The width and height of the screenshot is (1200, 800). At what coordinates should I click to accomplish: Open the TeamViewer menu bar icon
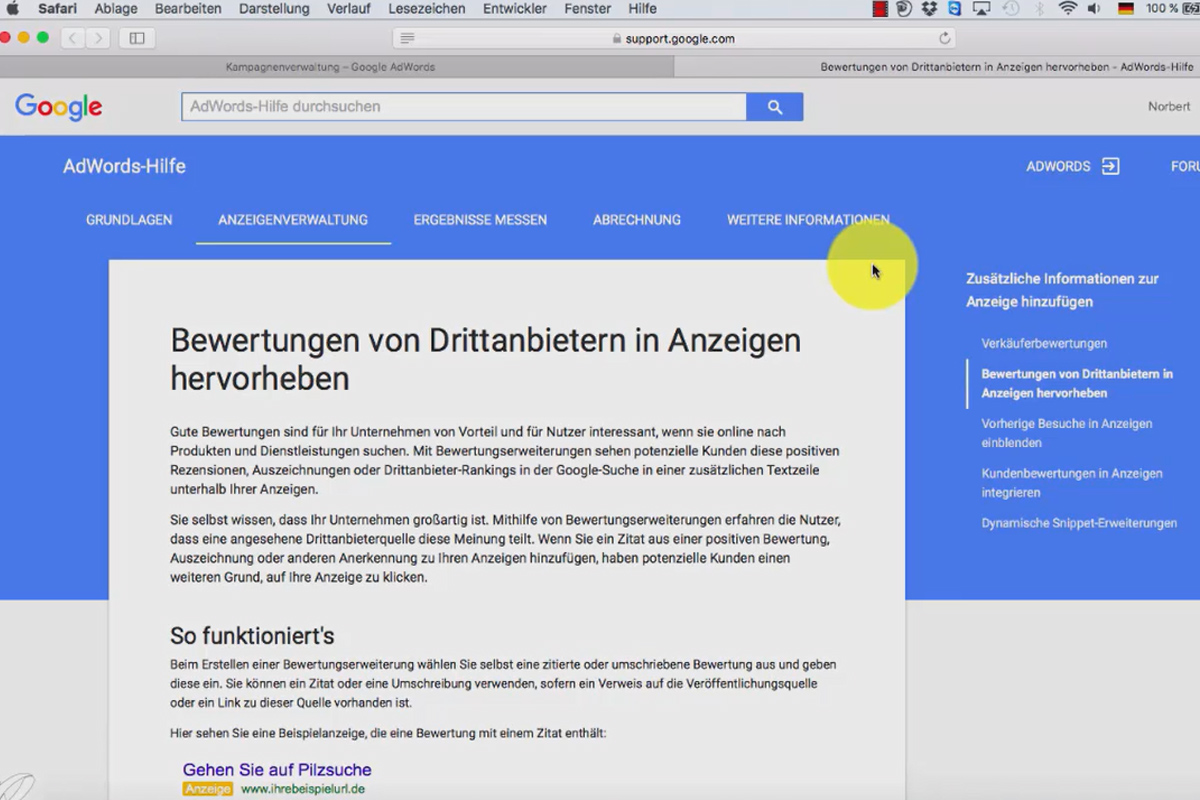tap(954, 9)
